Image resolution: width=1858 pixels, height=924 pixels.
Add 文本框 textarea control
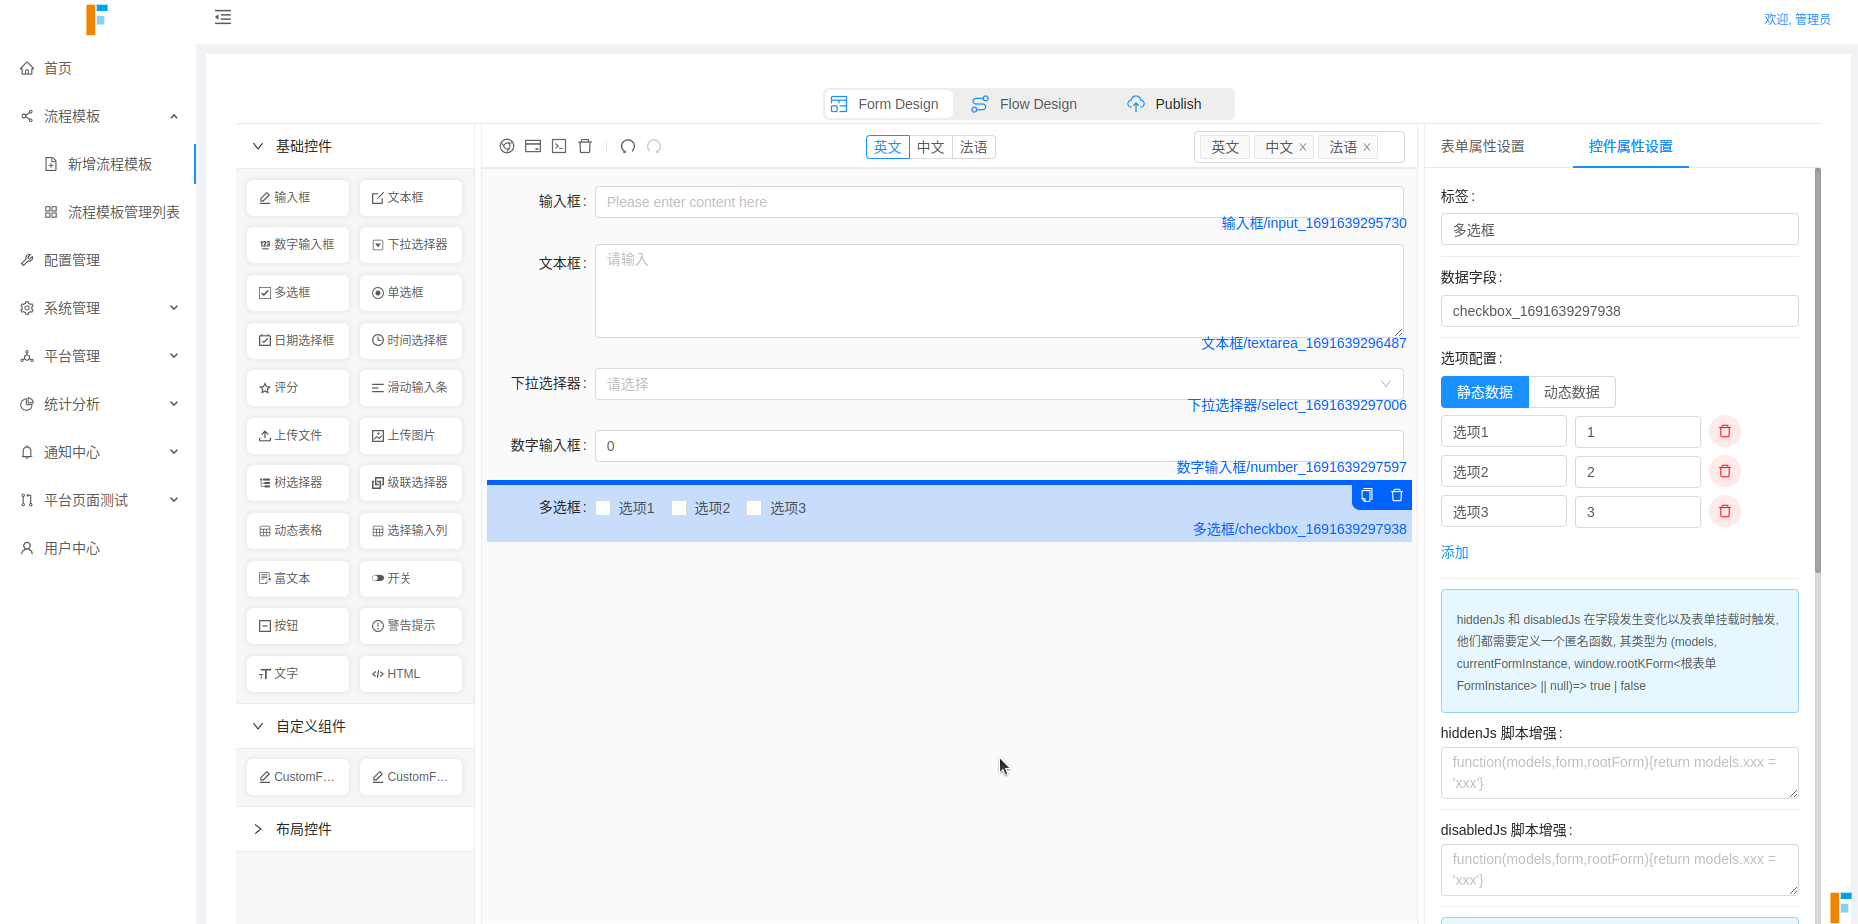click(411, 198)
